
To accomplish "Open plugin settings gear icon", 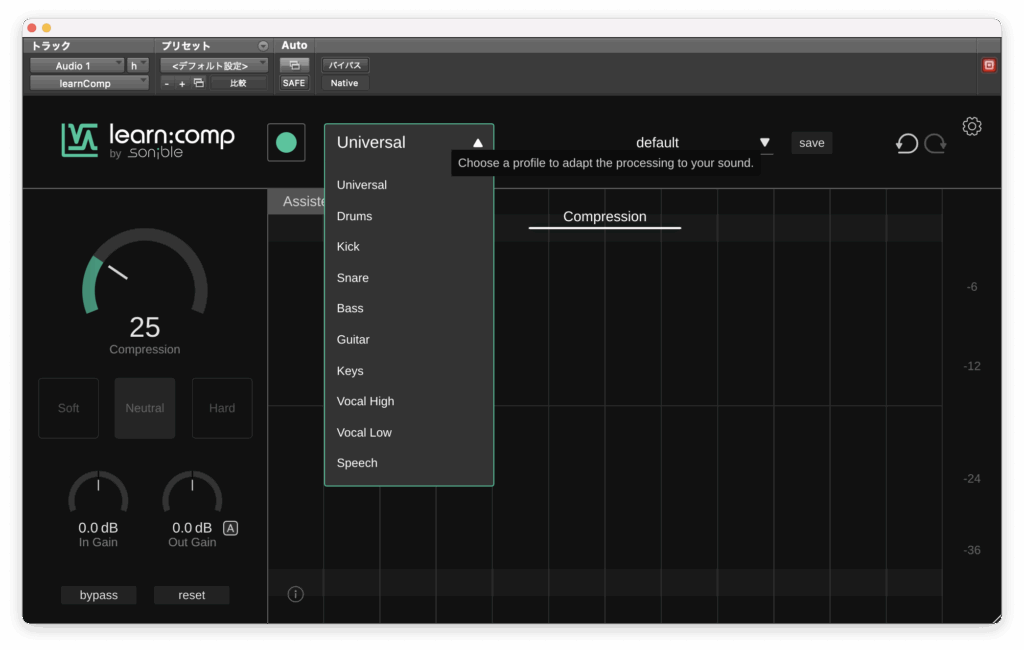I will [972, 126].
